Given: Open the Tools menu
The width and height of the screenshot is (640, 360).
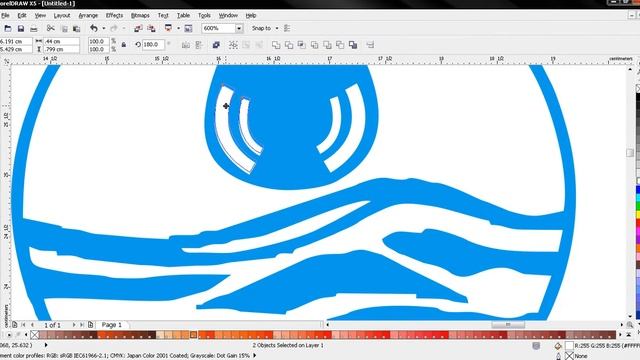Looking at the screenshot, I should pos(204,16).
